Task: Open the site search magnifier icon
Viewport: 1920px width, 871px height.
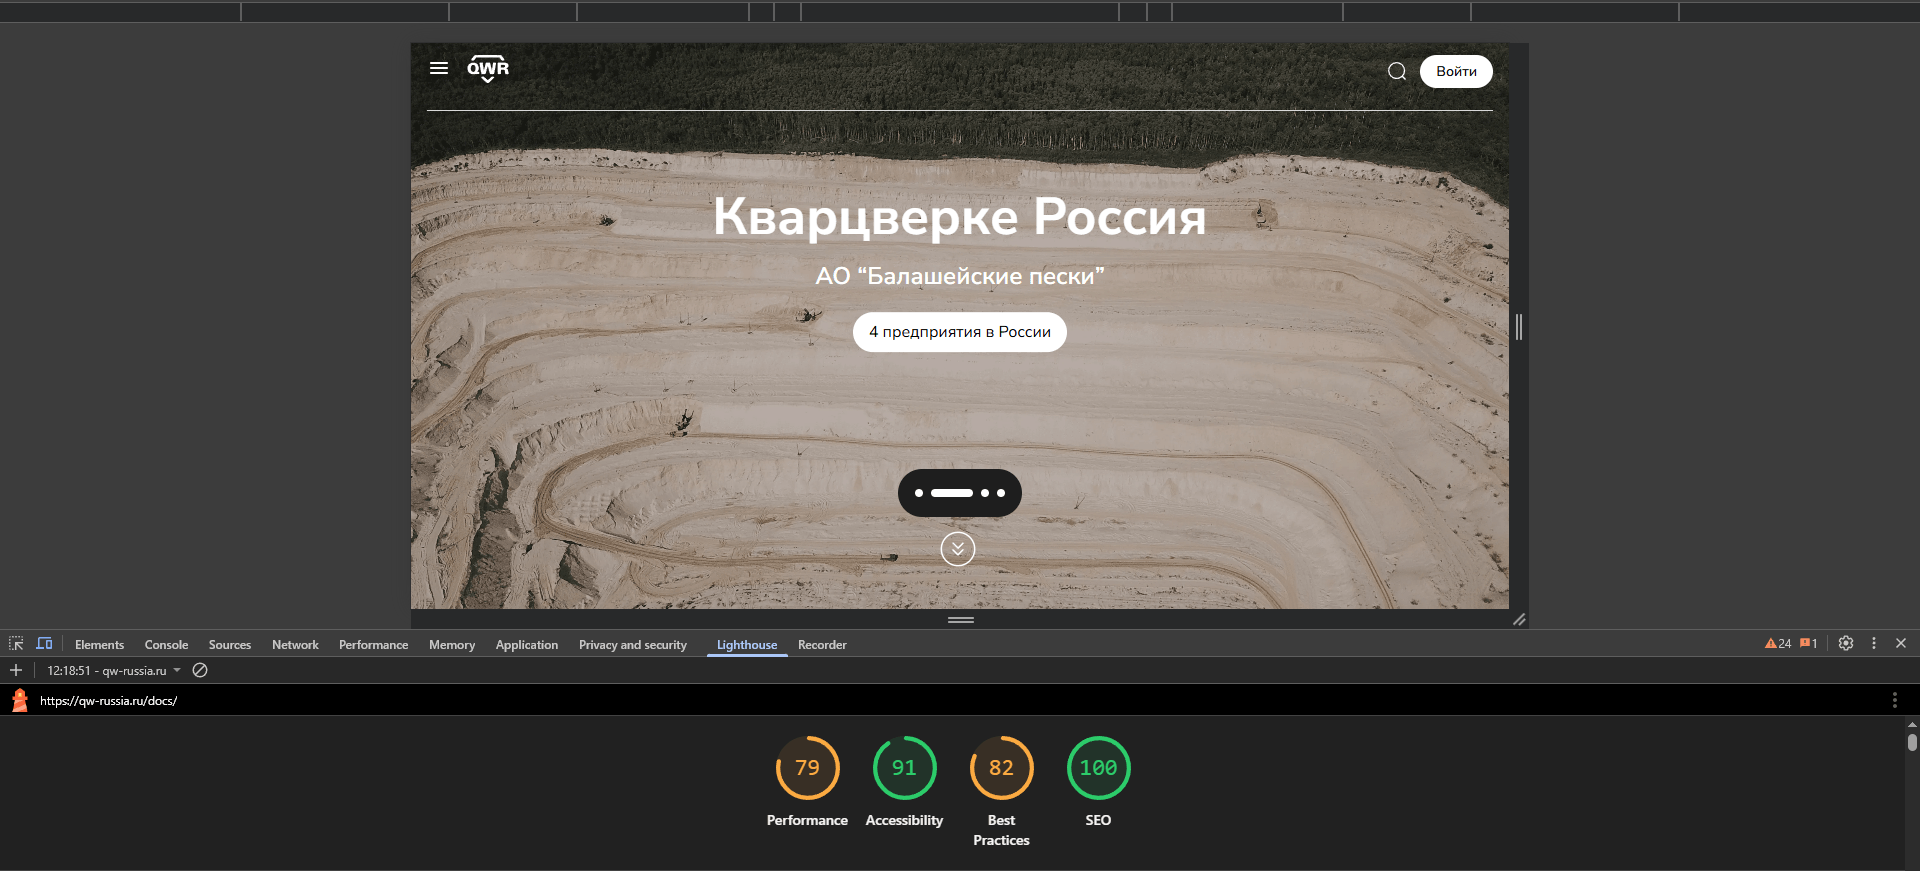Action: point(1397,71)
